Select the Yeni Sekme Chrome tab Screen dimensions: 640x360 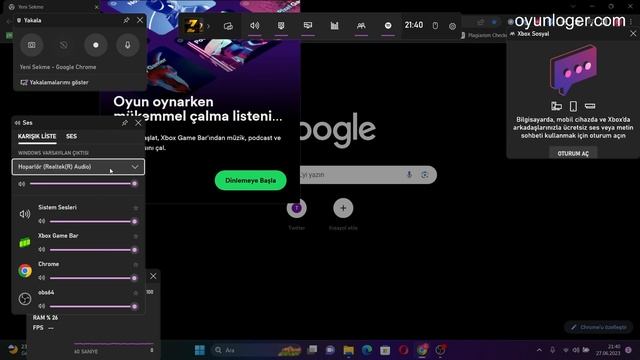point(53,7)
